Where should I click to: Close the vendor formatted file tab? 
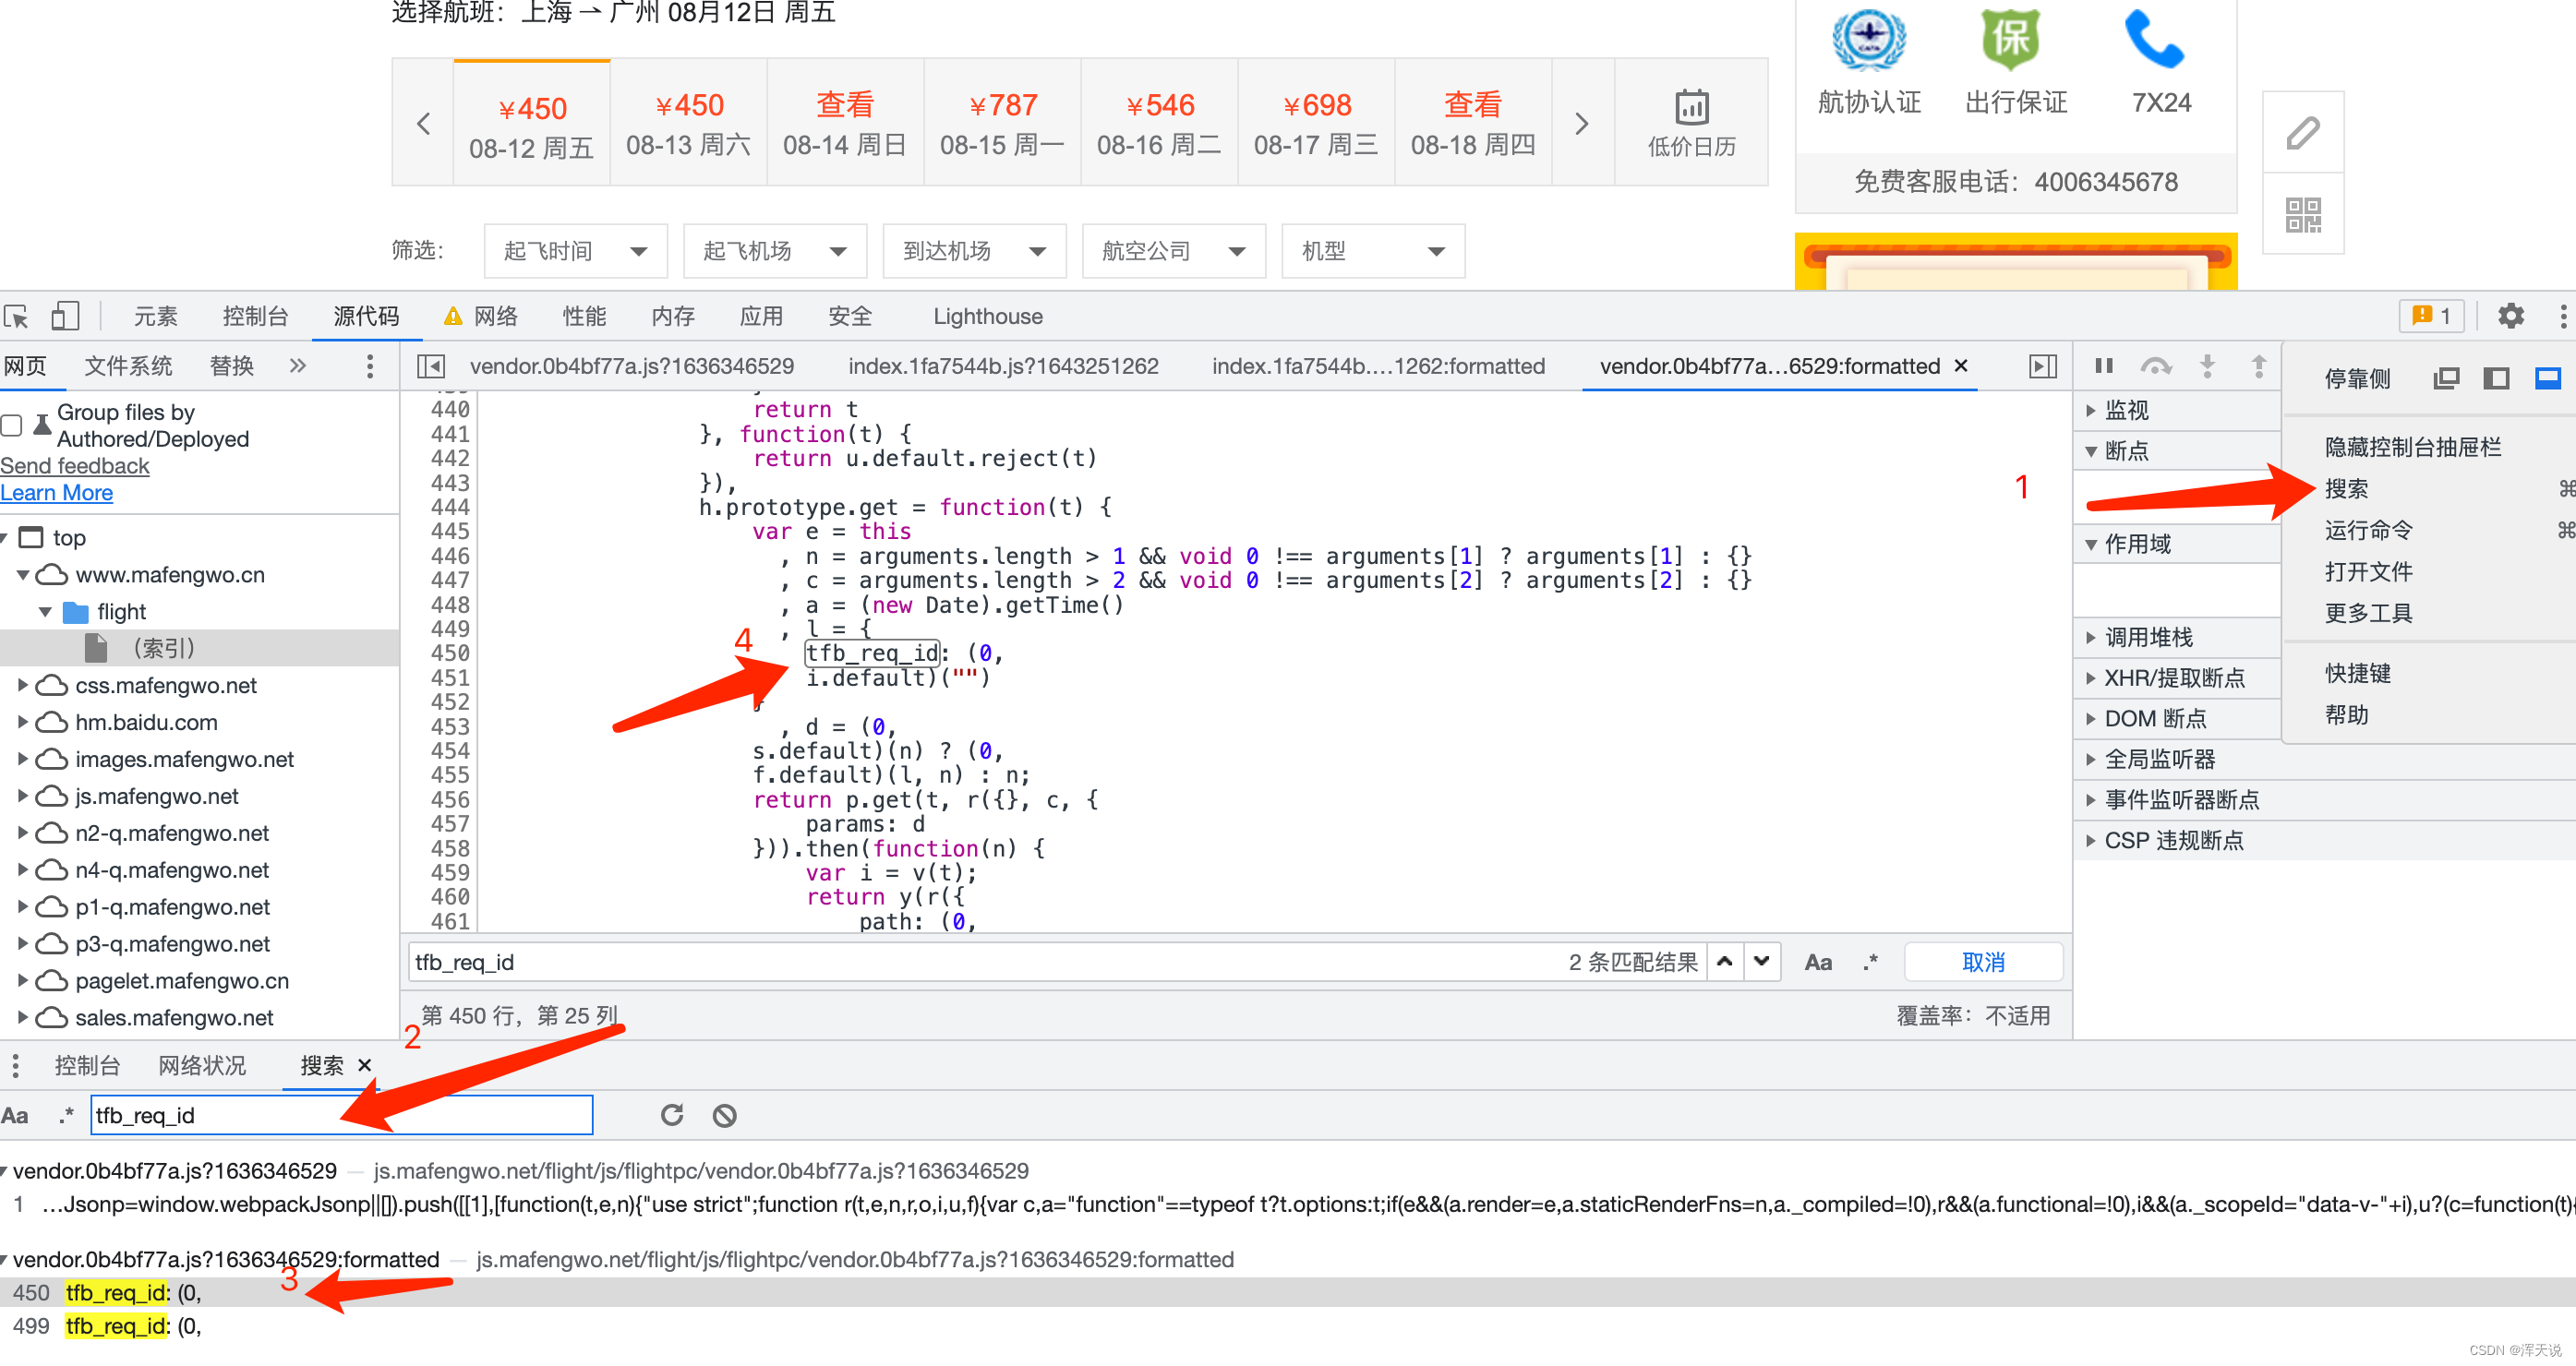pos(1961,366)
